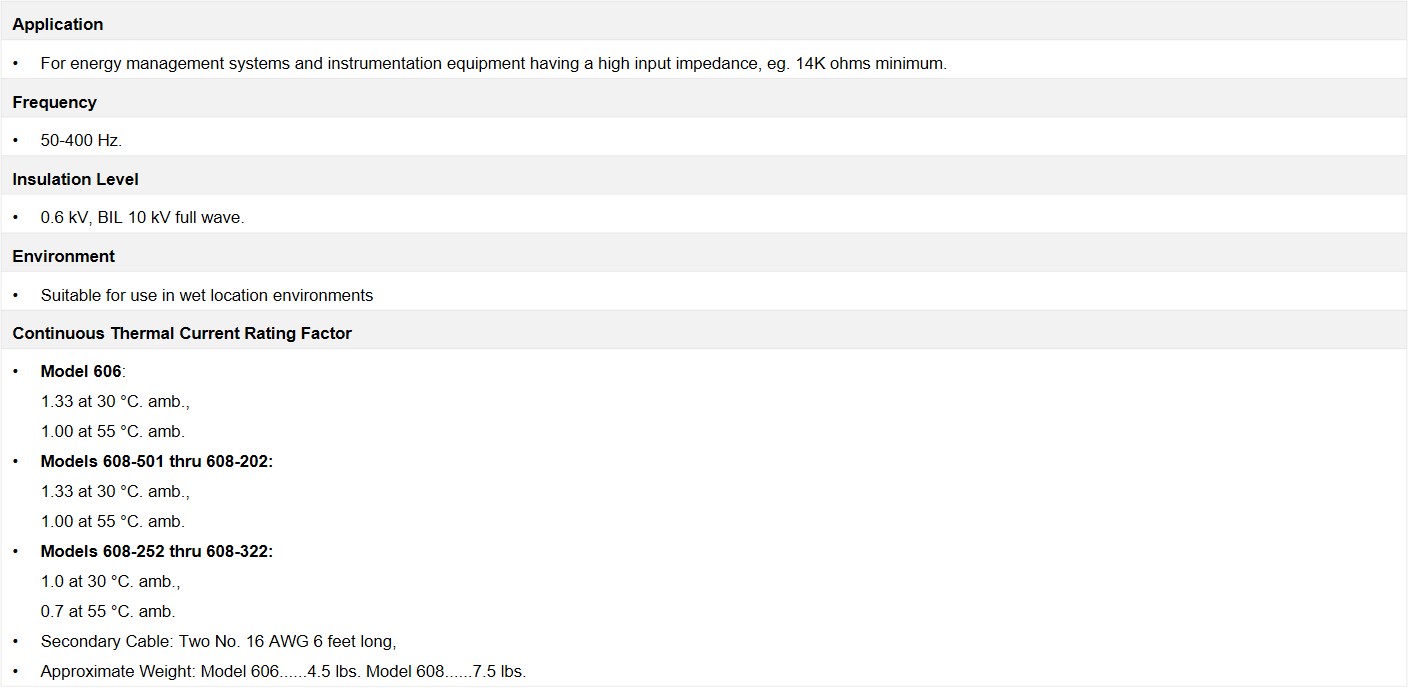
Task: Click the Approximate Weight line
Action: tap(283, 671)
